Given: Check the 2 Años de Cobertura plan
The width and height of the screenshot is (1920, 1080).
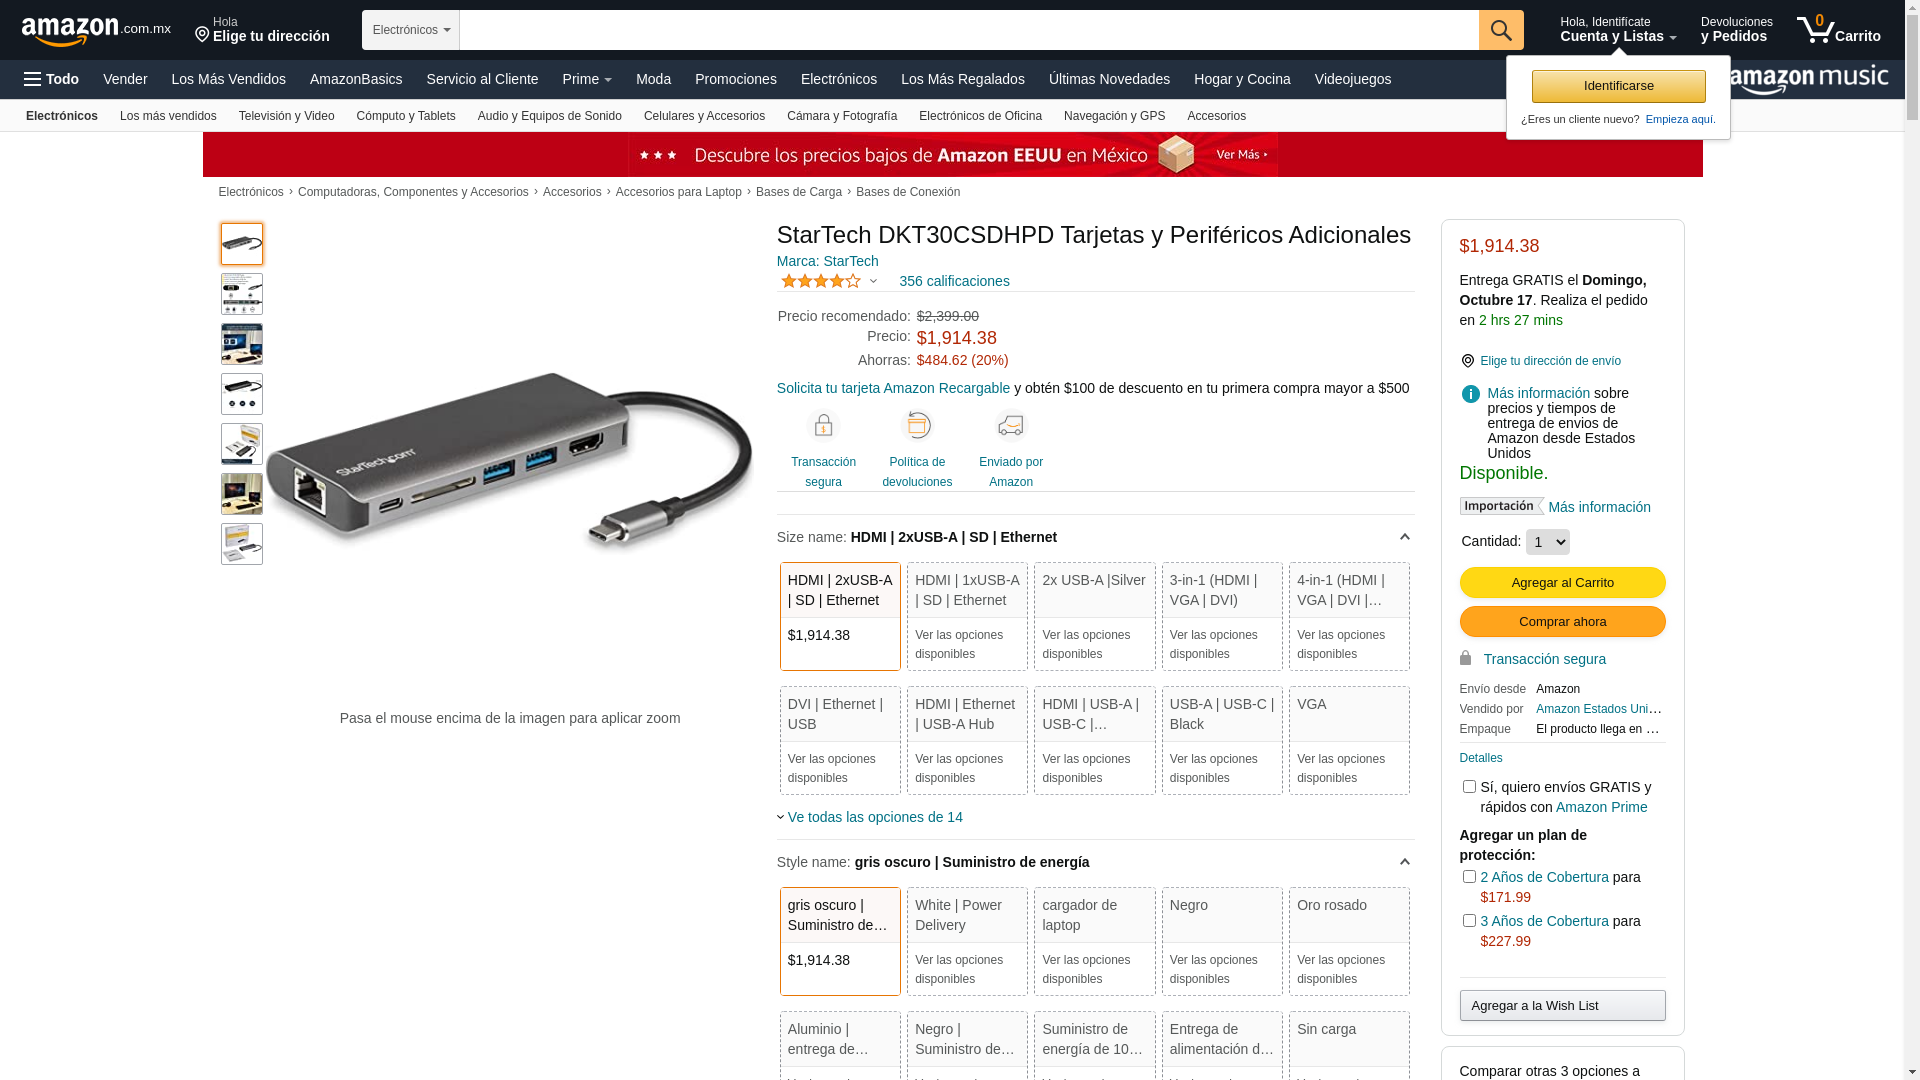Looking at the screenshot, I should click(x=1469, y=877).
